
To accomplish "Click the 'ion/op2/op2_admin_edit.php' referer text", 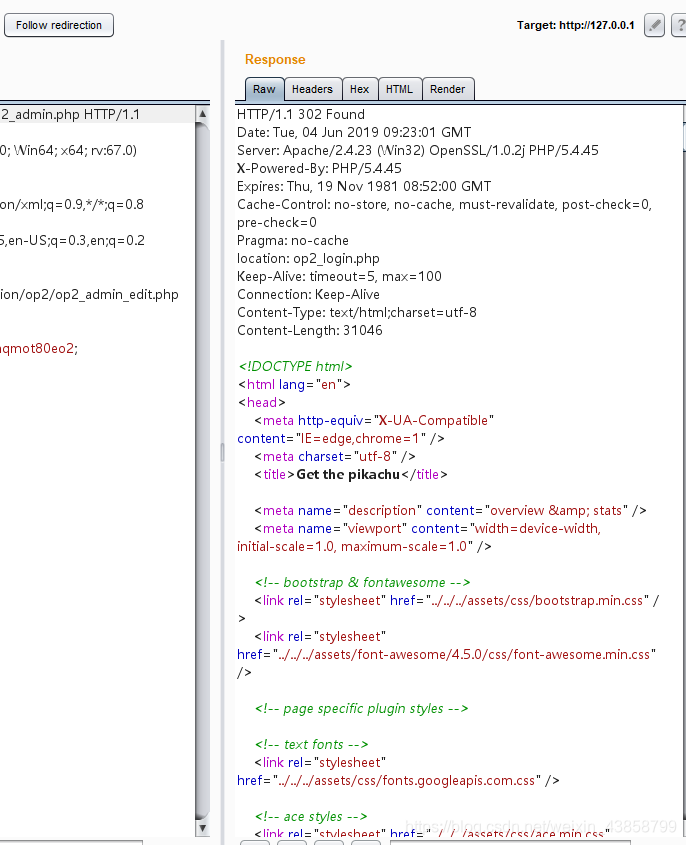I will point(89,294).
